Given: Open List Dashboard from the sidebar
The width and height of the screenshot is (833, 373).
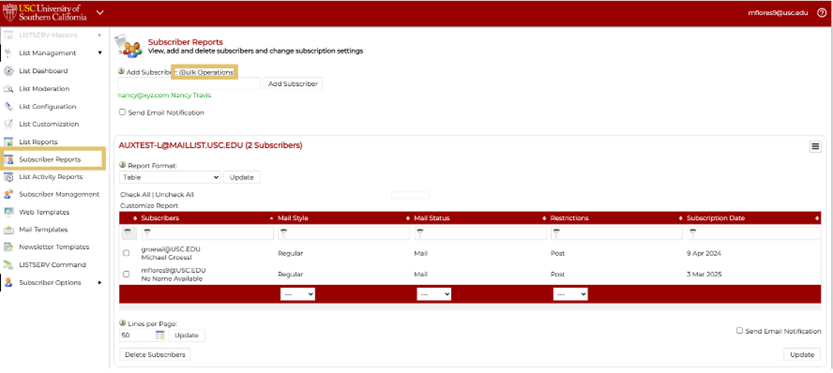Looking at the screenshot, I should (43, 71).
